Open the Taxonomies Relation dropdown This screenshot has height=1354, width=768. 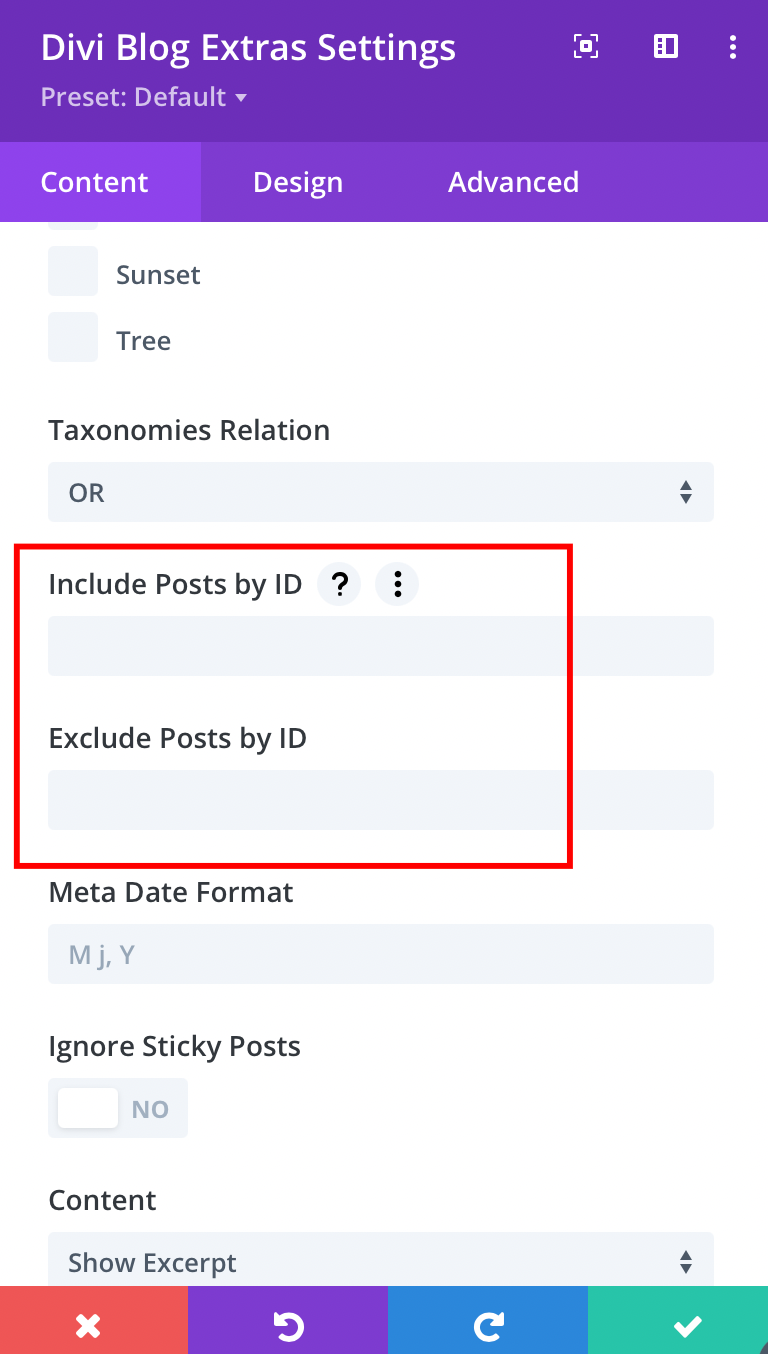tap(380, 492)
